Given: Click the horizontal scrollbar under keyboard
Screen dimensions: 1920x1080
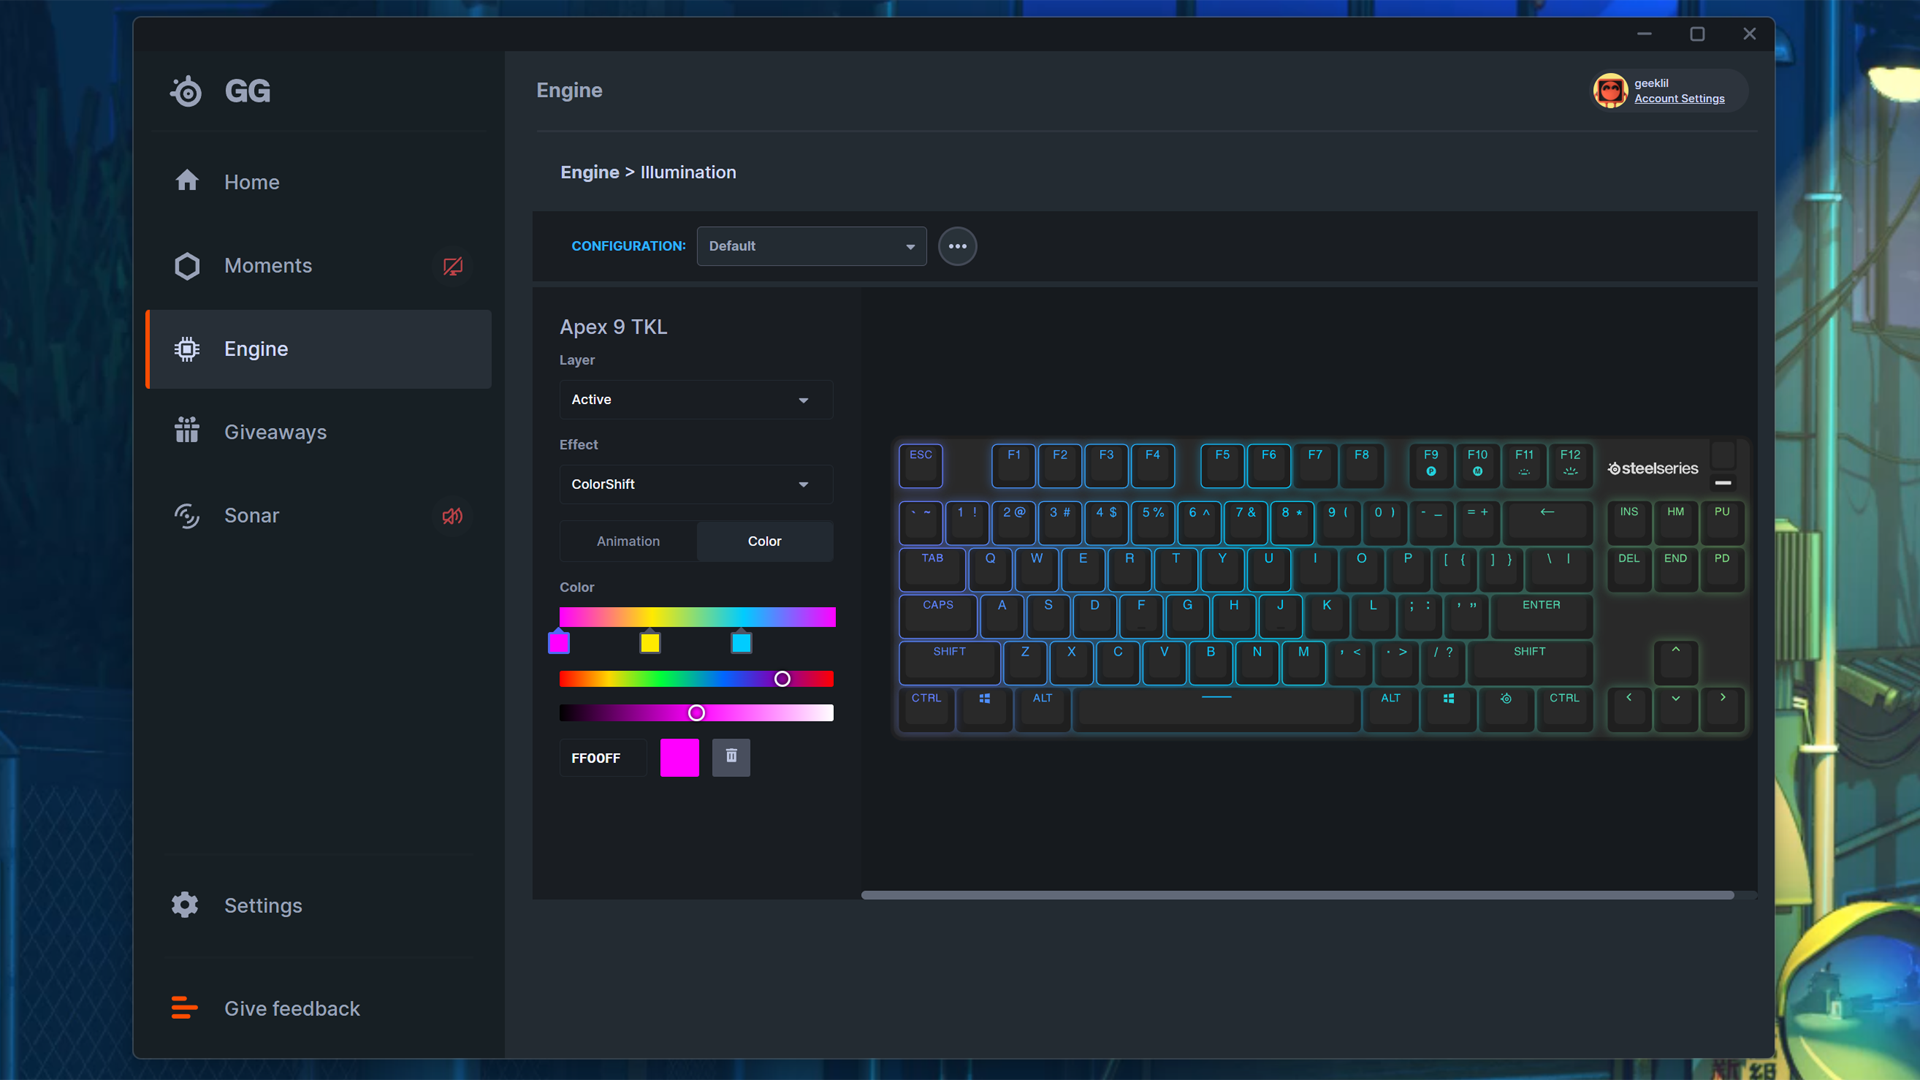Looking at the screenshot, I should tap(1297, 895).
